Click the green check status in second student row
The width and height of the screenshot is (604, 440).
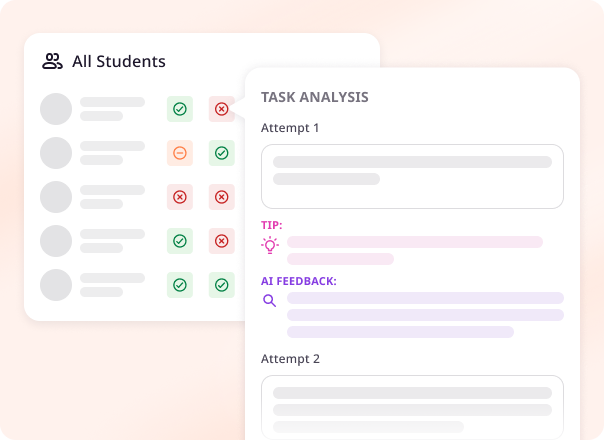(x=221, y=153)
